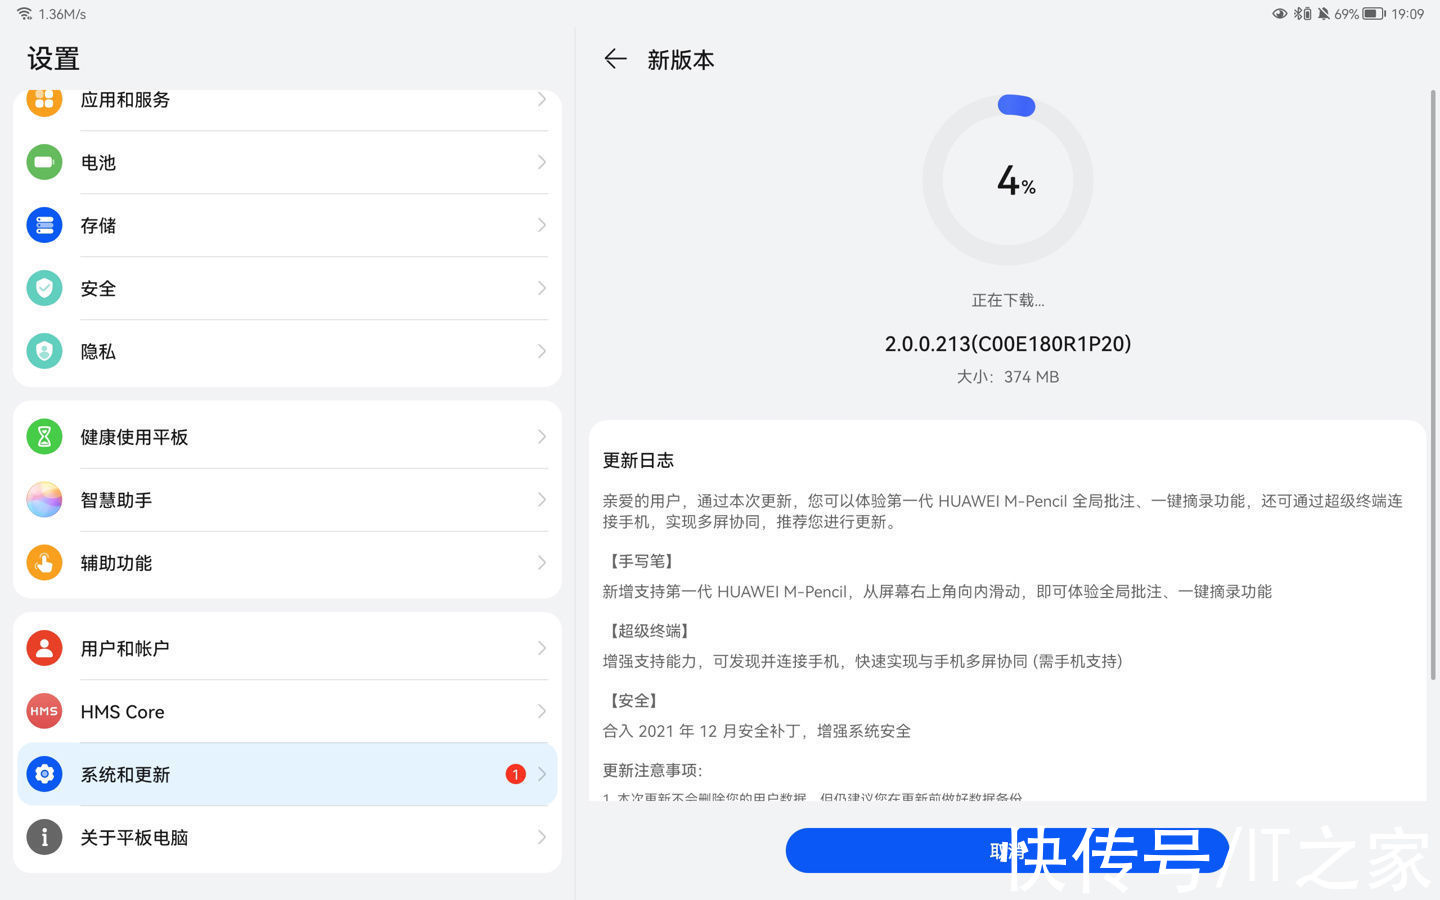The height and width of the screenshot is (900, 1440).
Task: Tap the 设置 header title
Action: tap(53, 59)
